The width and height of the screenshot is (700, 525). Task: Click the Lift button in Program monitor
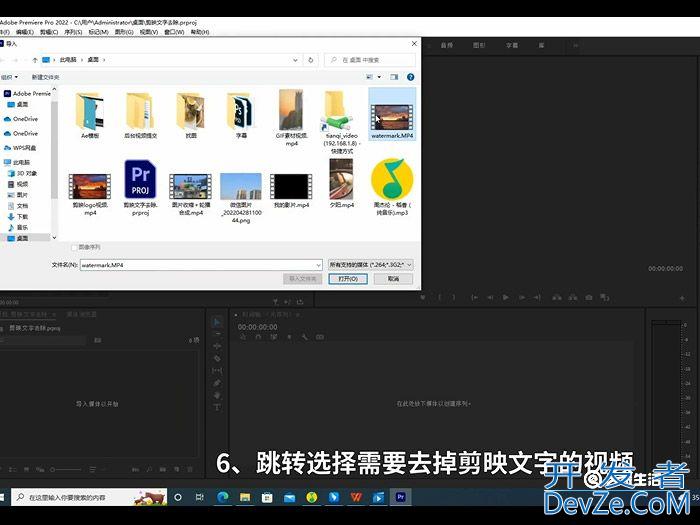(x=557, y=297)
